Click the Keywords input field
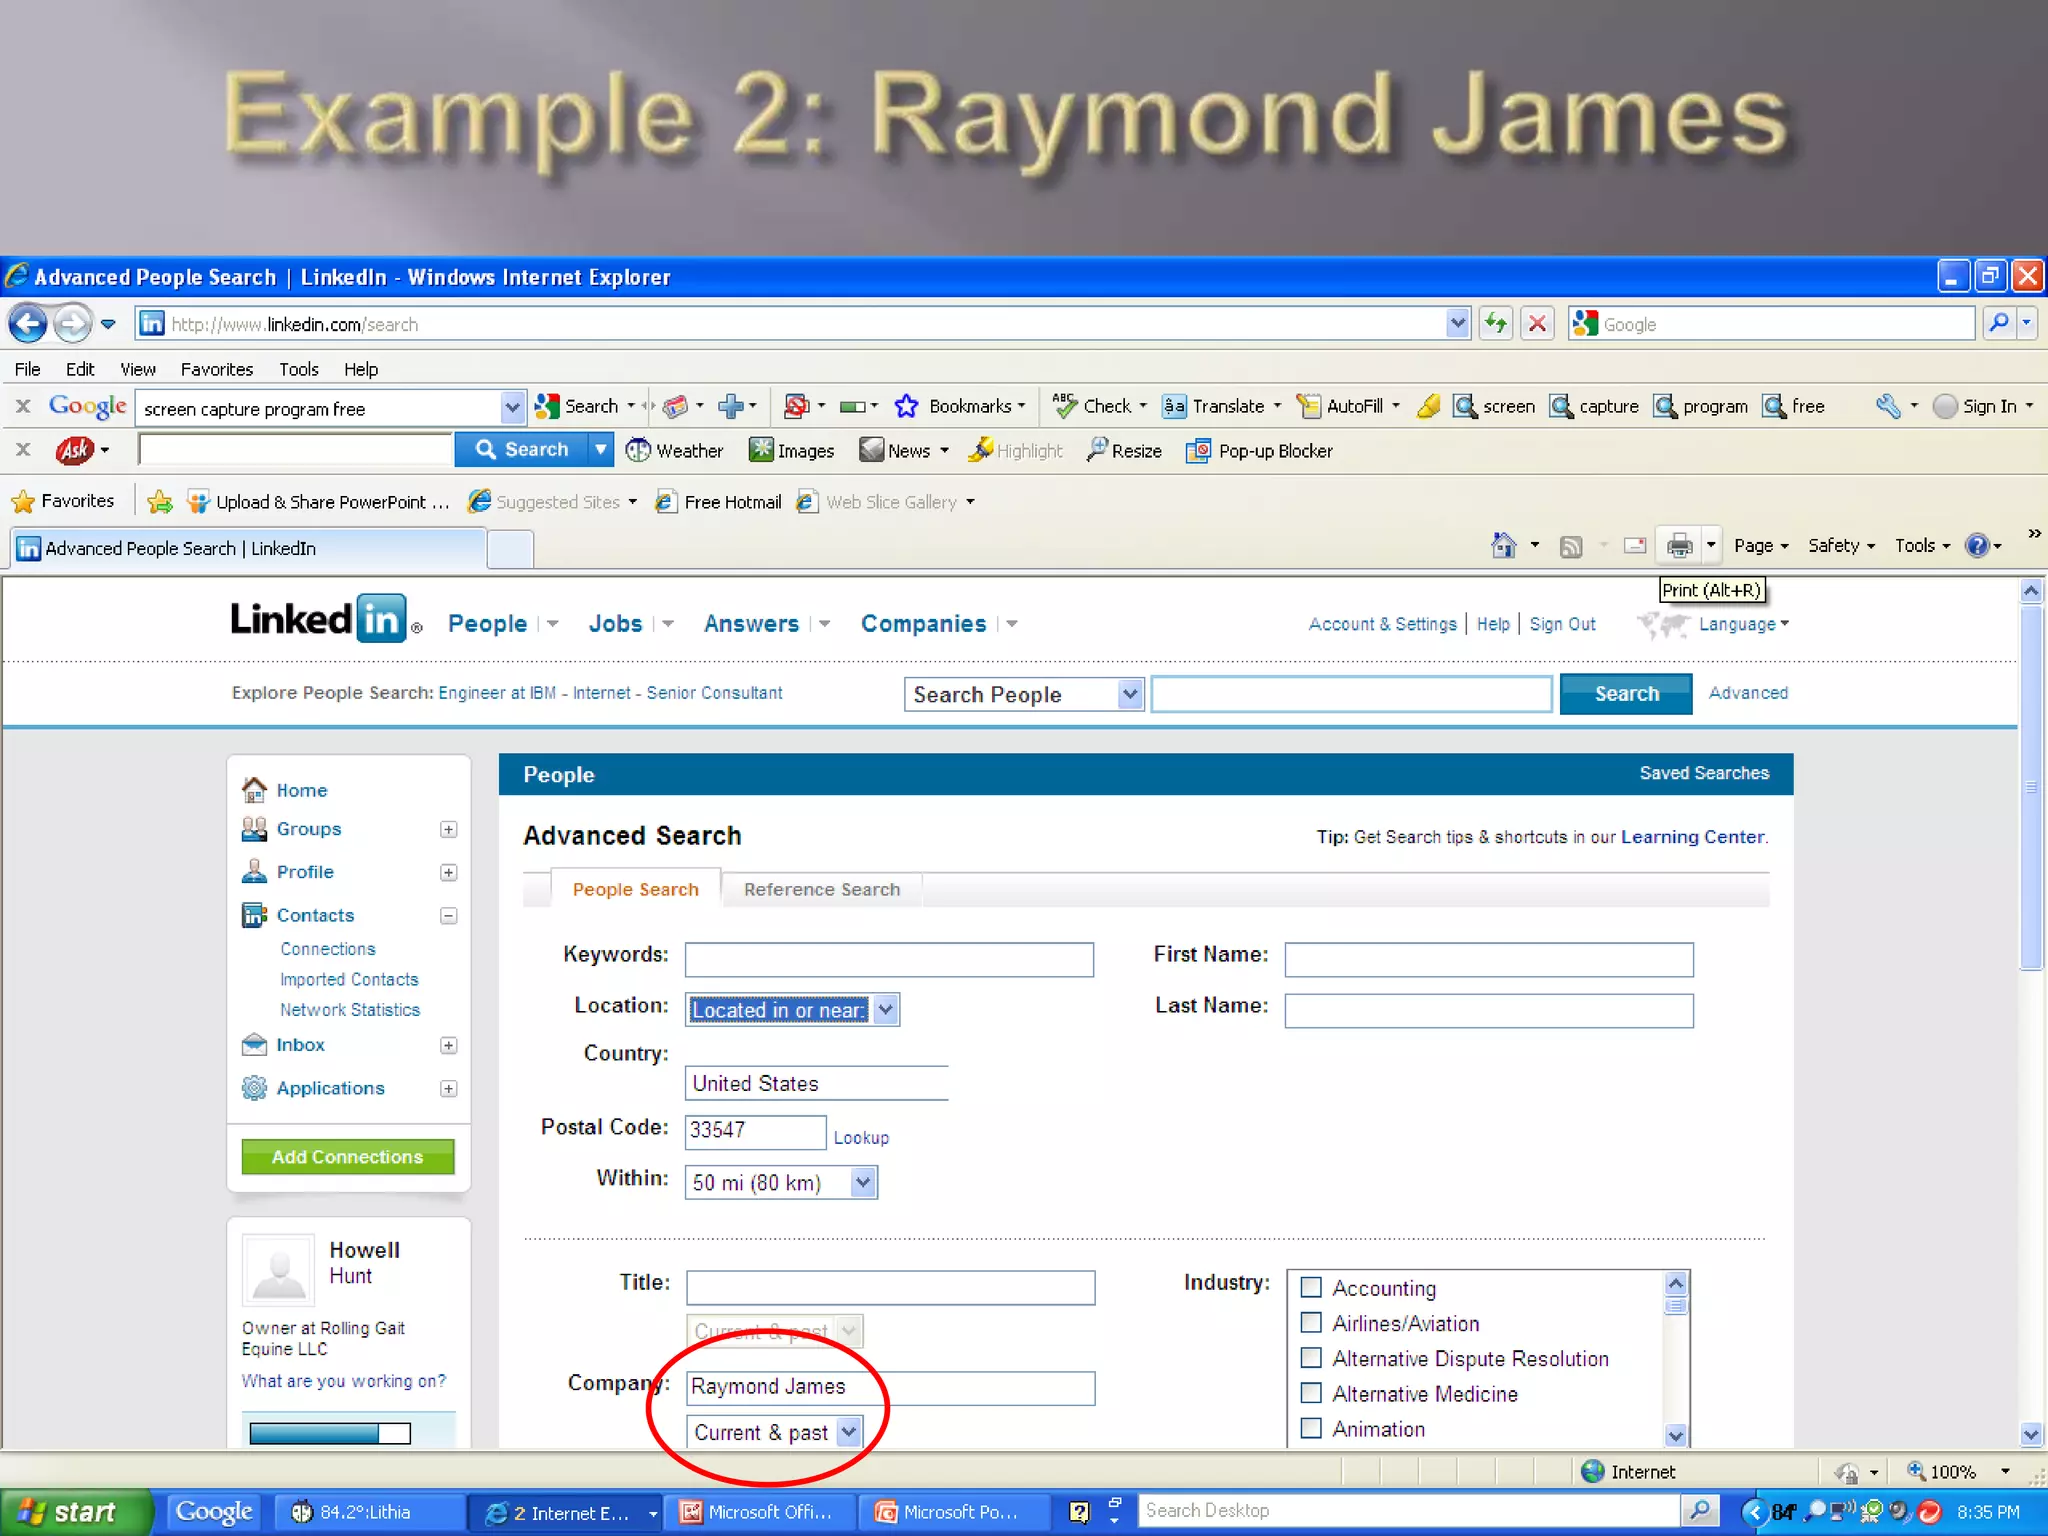The image size is (2048, 1536). (889, 959)
